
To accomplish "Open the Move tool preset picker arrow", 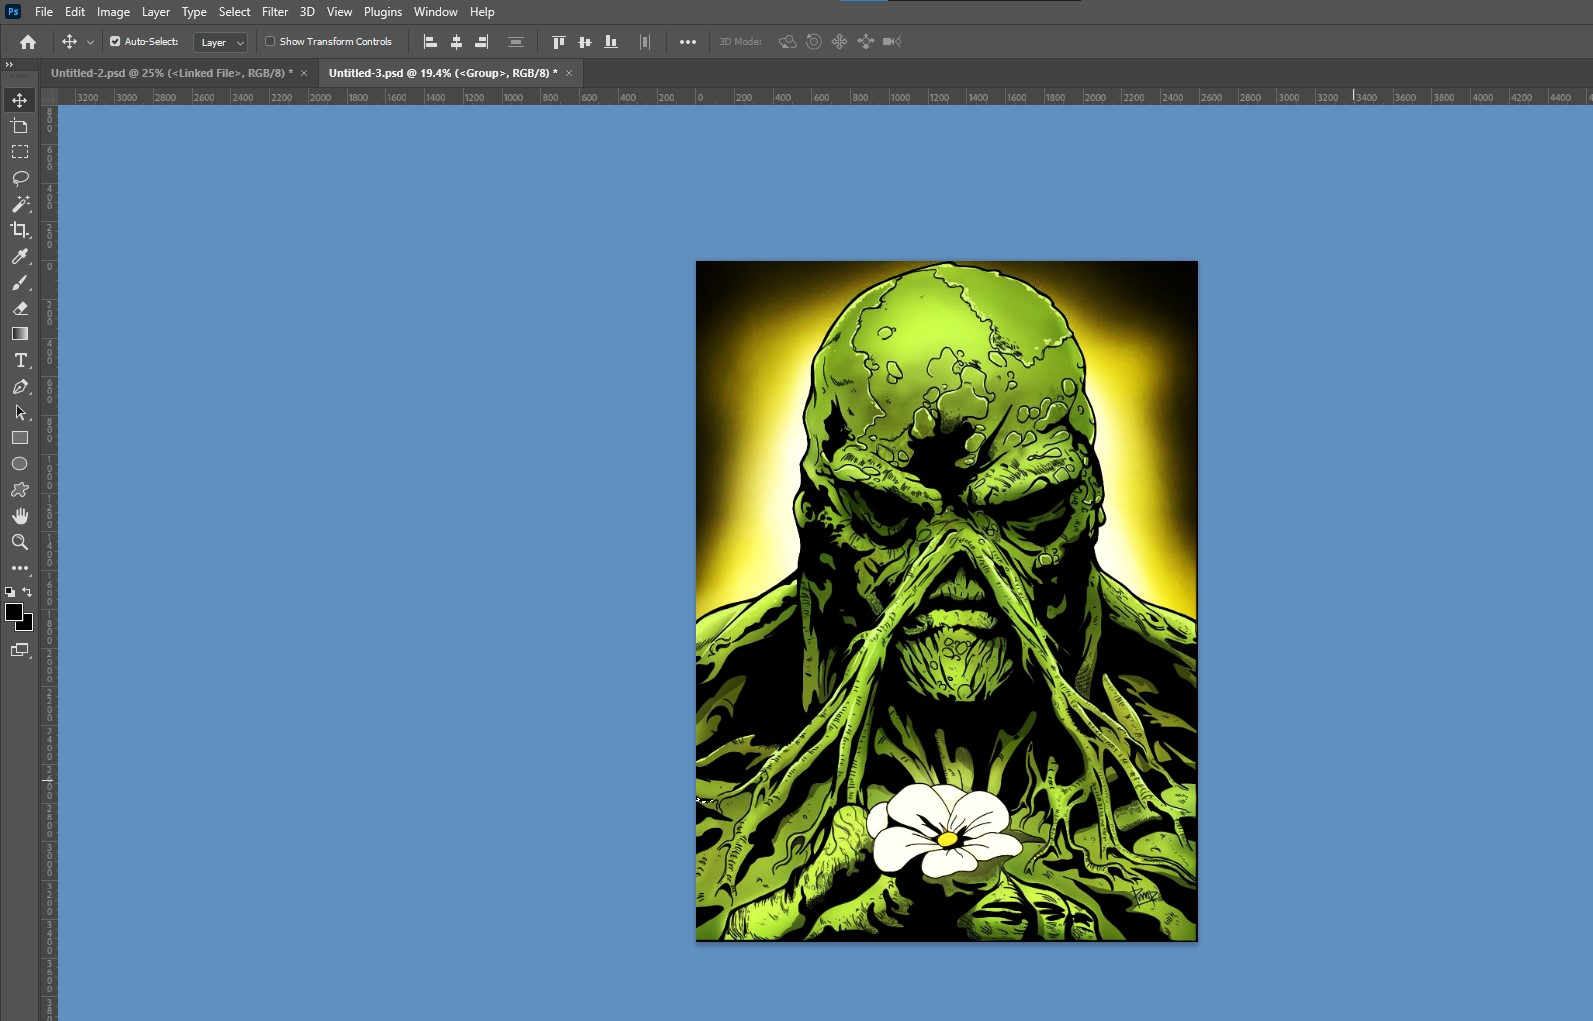I will tap(90, 42).
